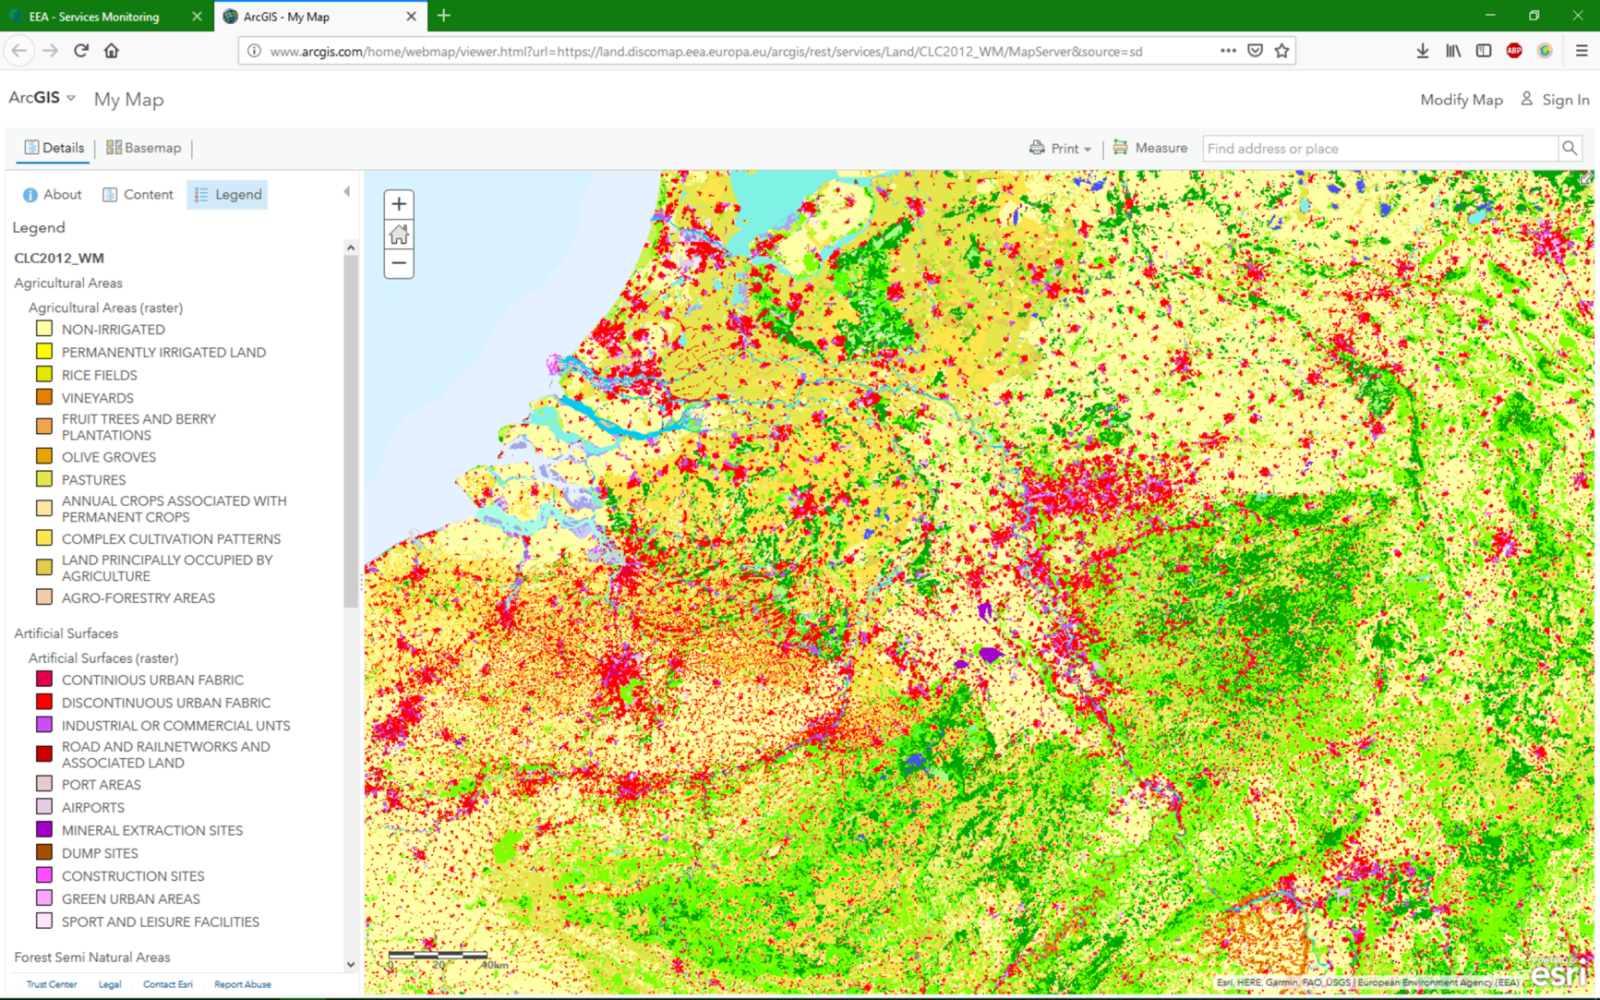Click the search magnifier icon

click(x=1570, y=148)
